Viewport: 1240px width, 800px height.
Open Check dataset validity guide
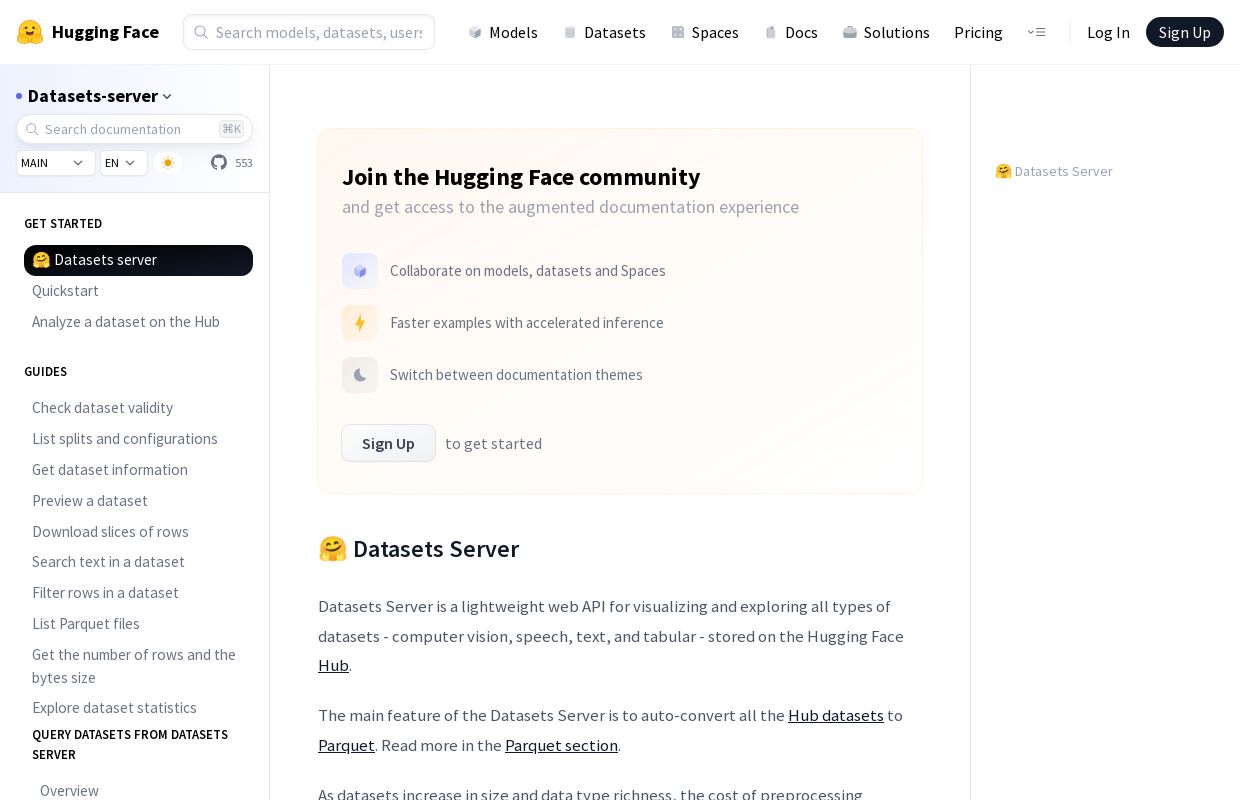pos(102,408)
